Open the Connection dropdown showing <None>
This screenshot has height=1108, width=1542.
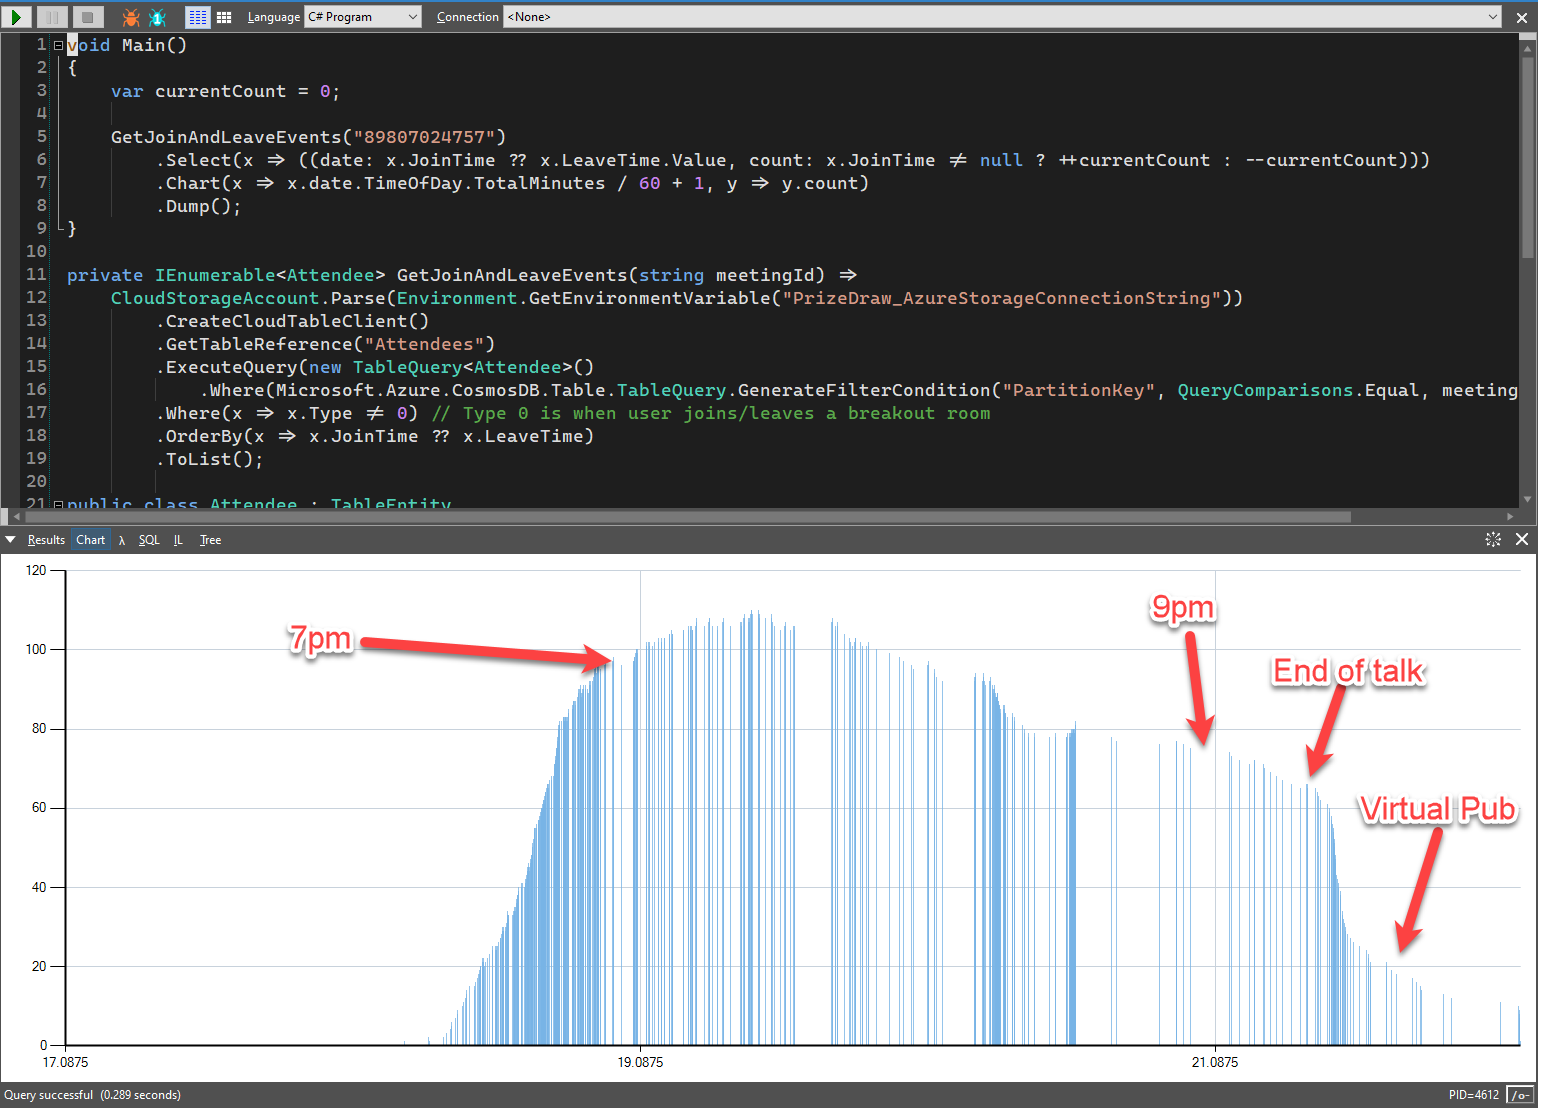pyautogui.click(x=1002, y=17)
